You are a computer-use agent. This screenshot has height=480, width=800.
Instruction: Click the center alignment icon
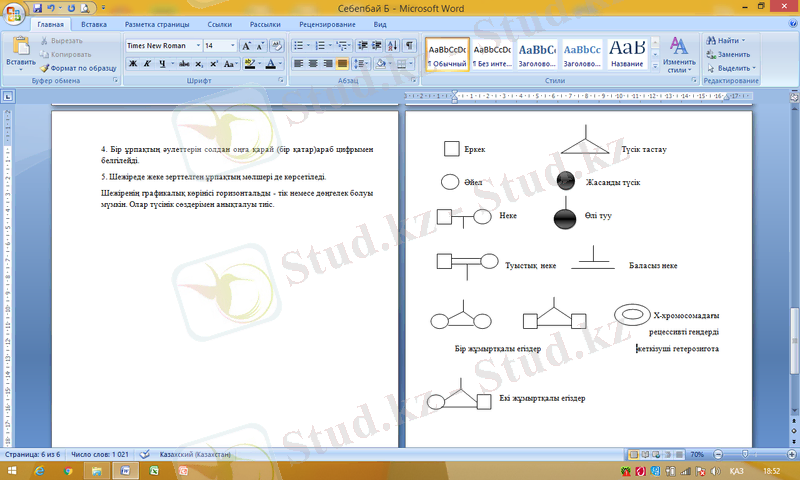tap(313, 63)
